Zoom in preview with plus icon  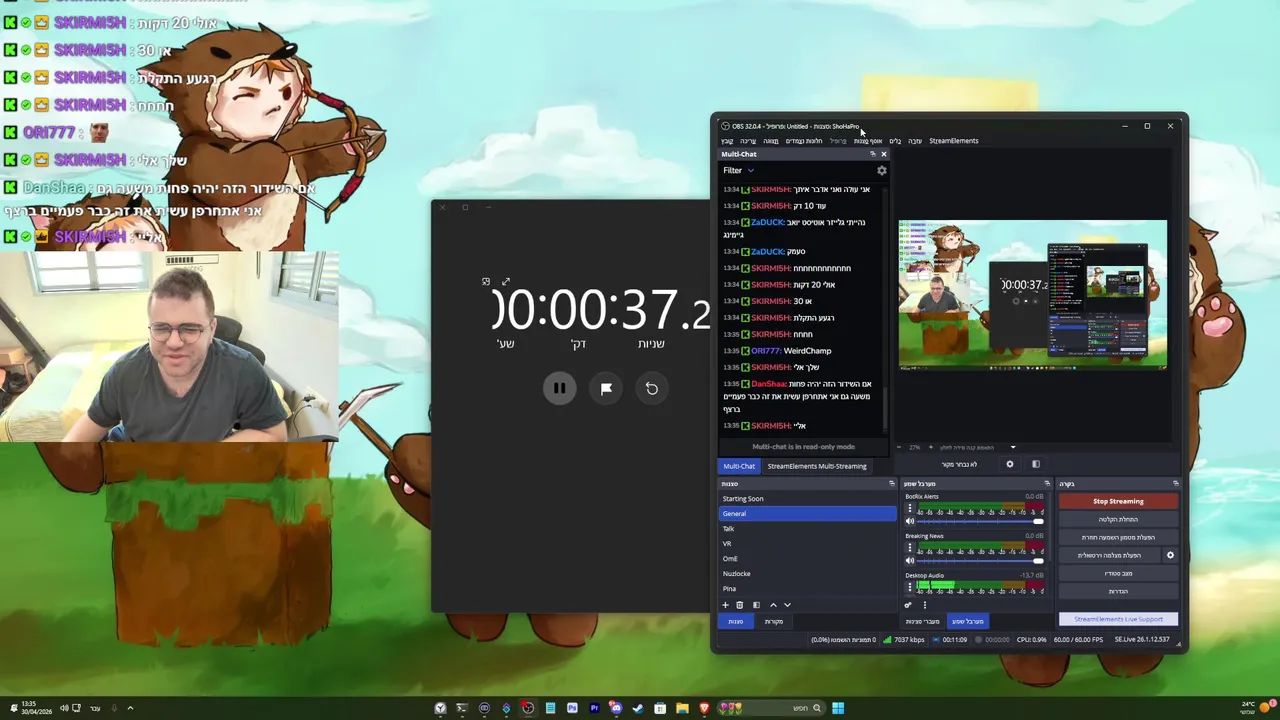tap(931, 448)
